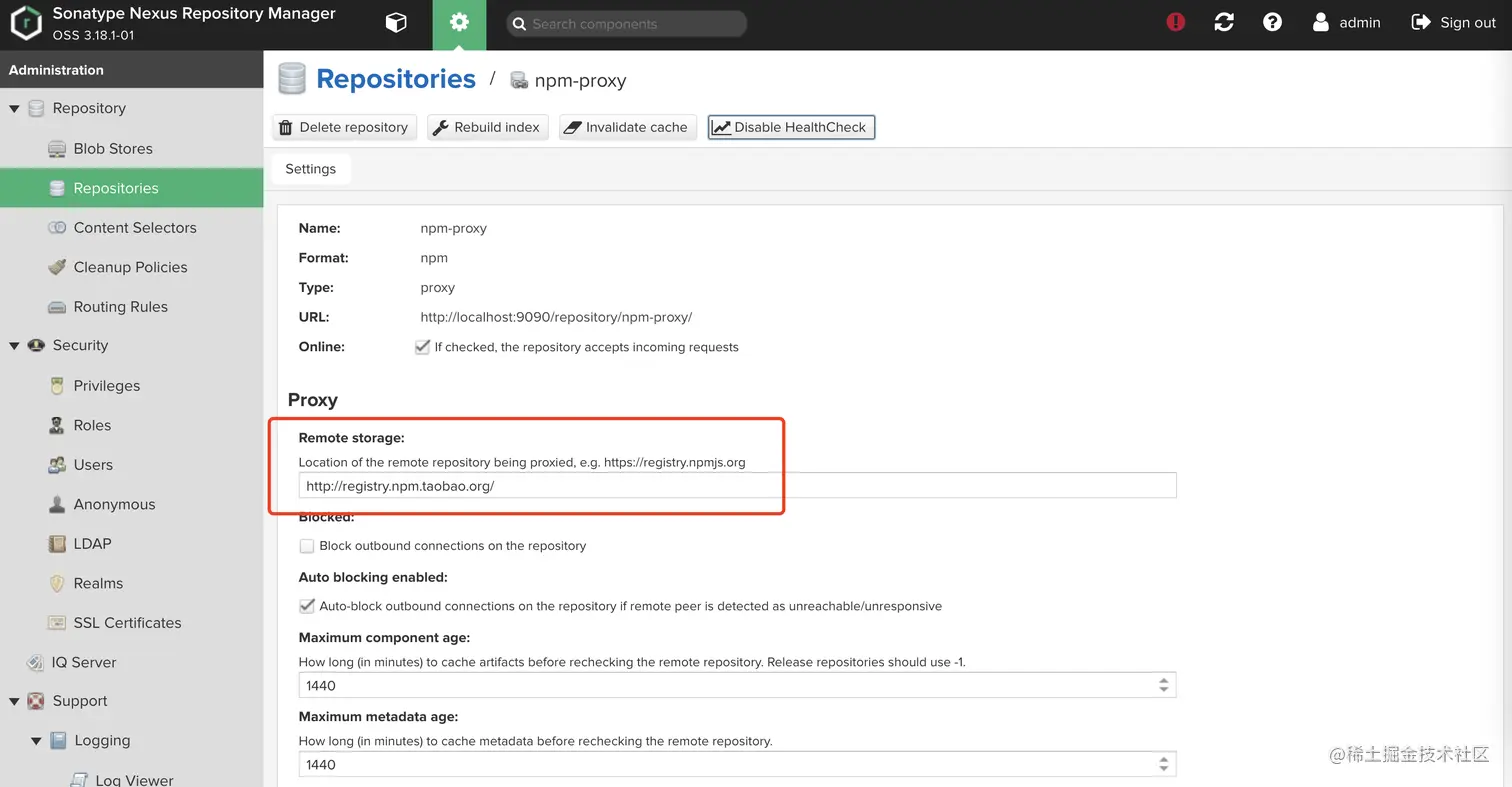Open SSL Certificates
This screenshot has width=1512, height=787.
tap(127, 623)
